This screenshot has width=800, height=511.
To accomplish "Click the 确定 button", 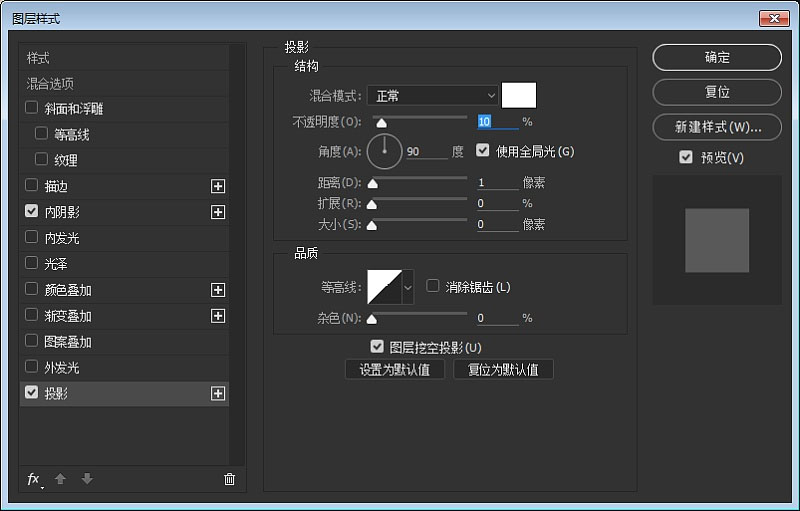I will point(717,58).
